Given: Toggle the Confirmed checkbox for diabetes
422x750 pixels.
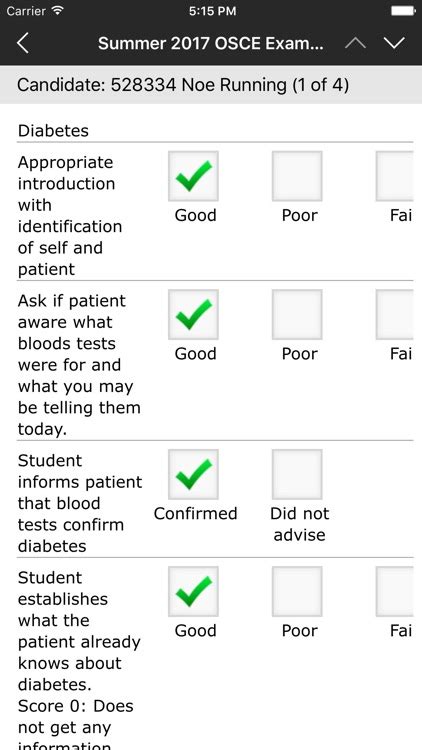Looking at the screenshot, I should click(x=193, y=474).
